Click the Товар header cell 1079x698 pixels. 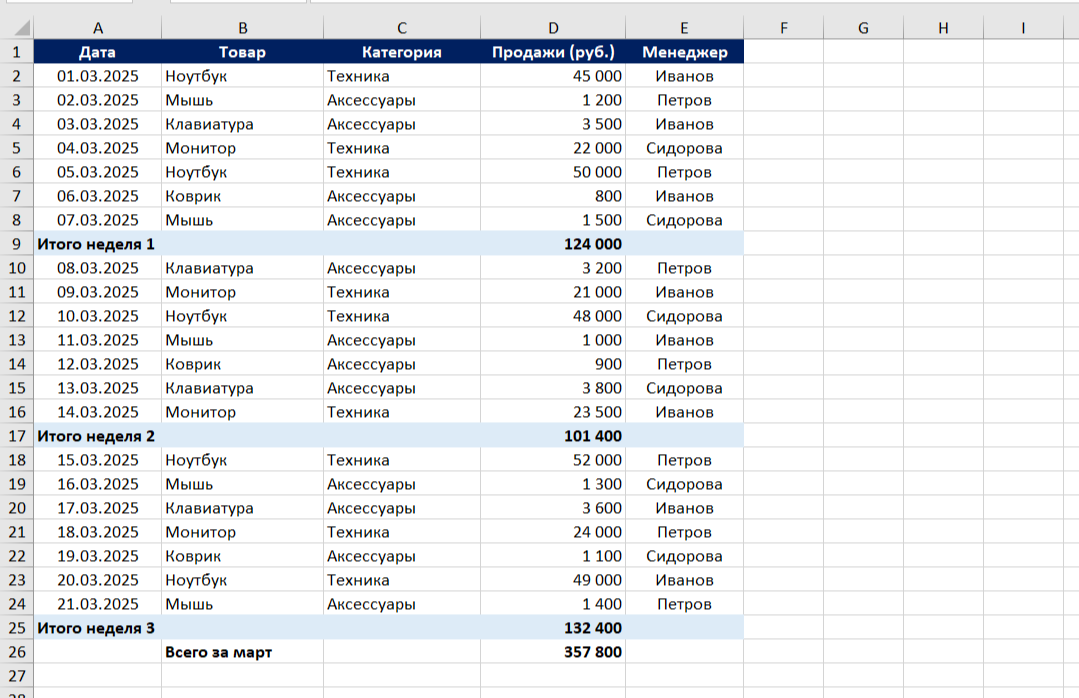pyautogui.click(x=242, y=52)
